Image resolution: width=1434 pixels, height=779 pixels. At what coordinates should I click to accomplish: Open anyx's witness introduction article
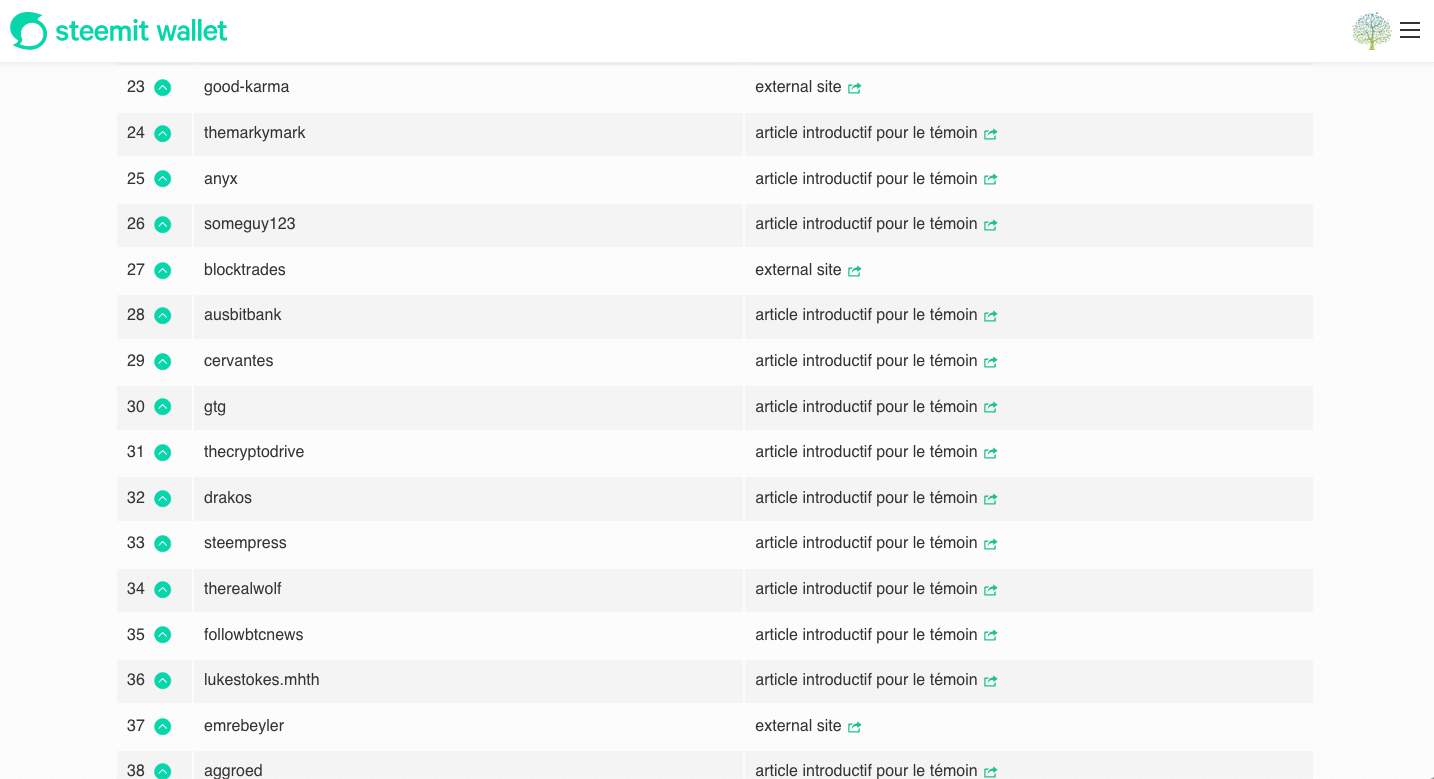click(876, 179)
